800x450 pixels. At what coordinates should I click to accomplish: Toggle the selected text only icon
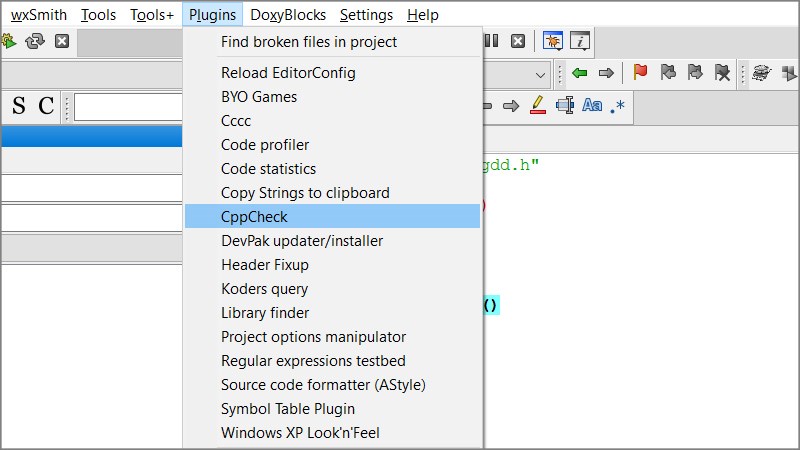pos(565,105)
